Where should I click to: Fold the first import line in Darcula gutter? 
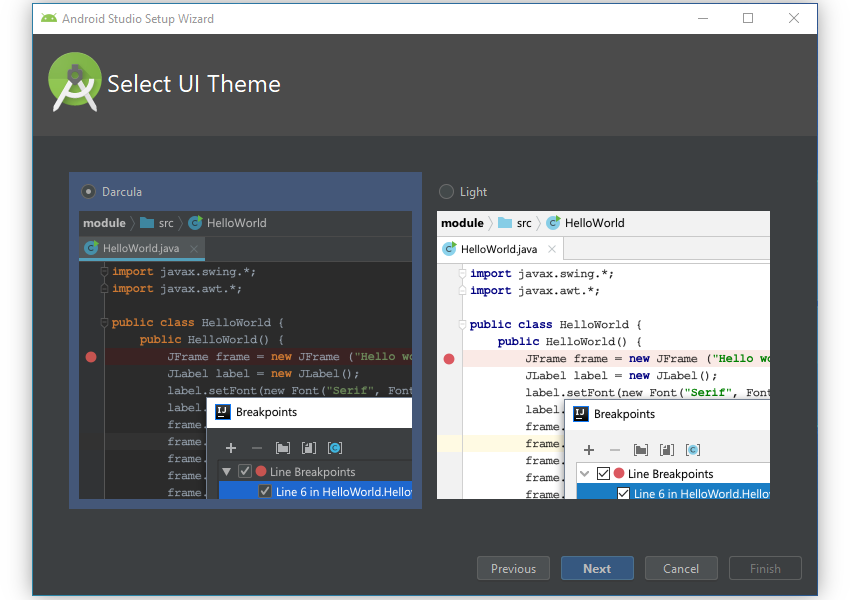pos(104,272)
